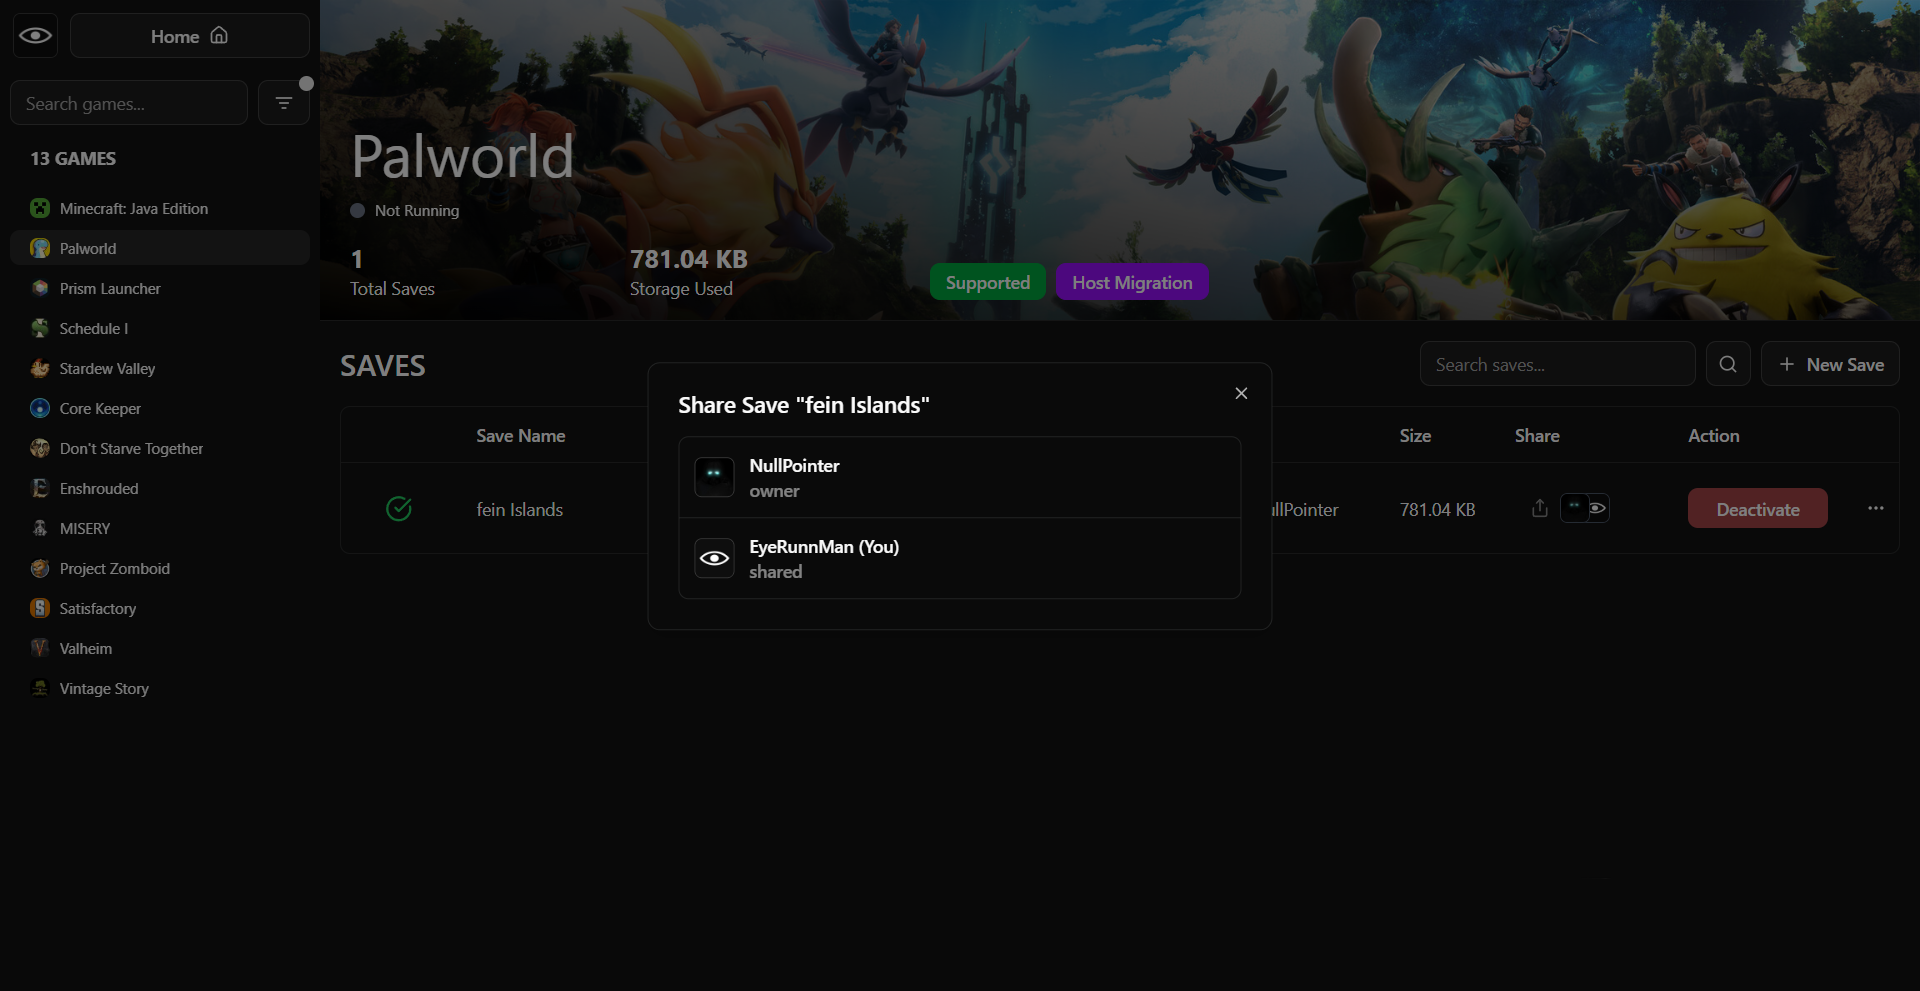Viewport: 1920px width, 991px height.
Task: Click the Don't Starve Together game icon
Action: click(x=40, y=448)
